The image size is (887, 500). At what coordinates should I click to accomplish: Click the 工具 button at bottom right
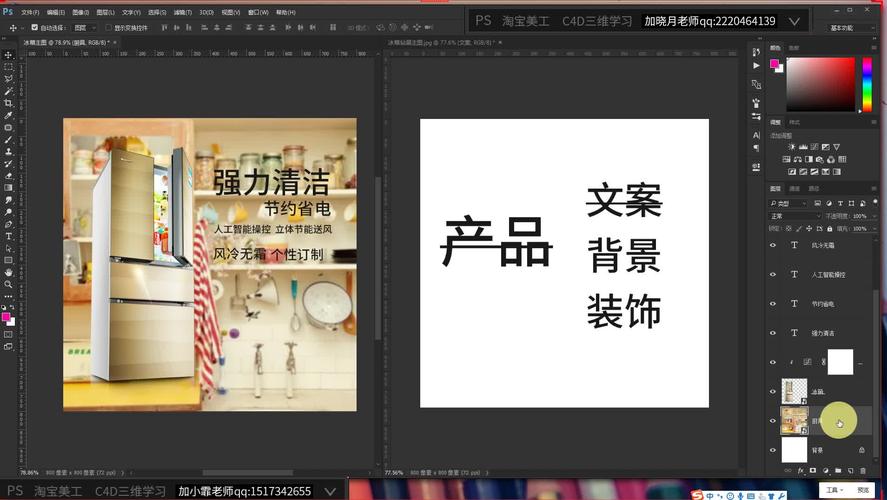pos(834,490)
